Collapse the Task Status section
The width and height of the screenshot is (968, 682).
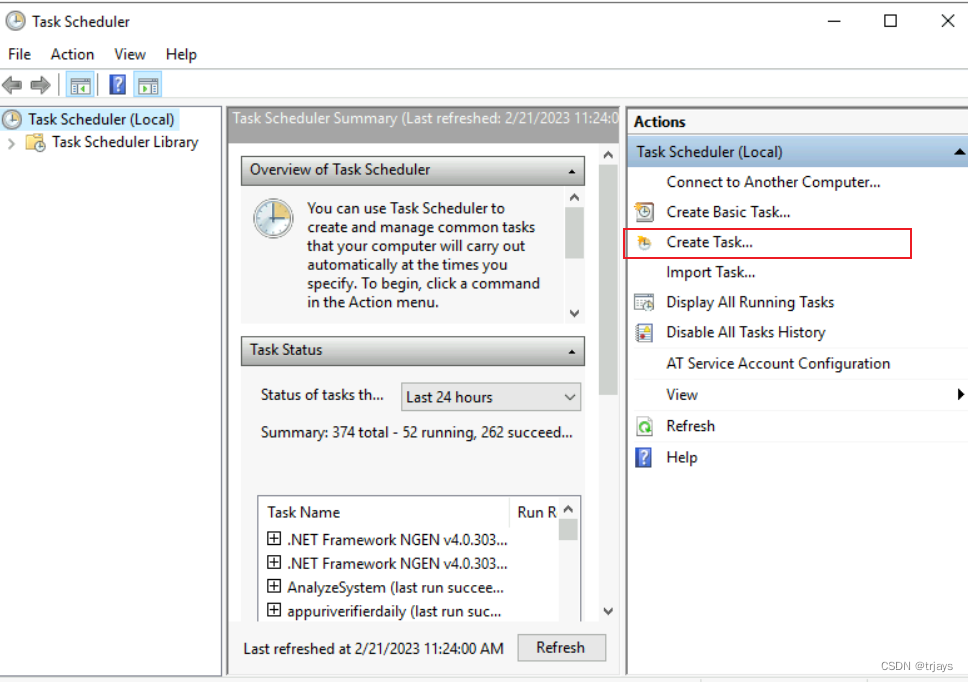click(x=572, y=351)
